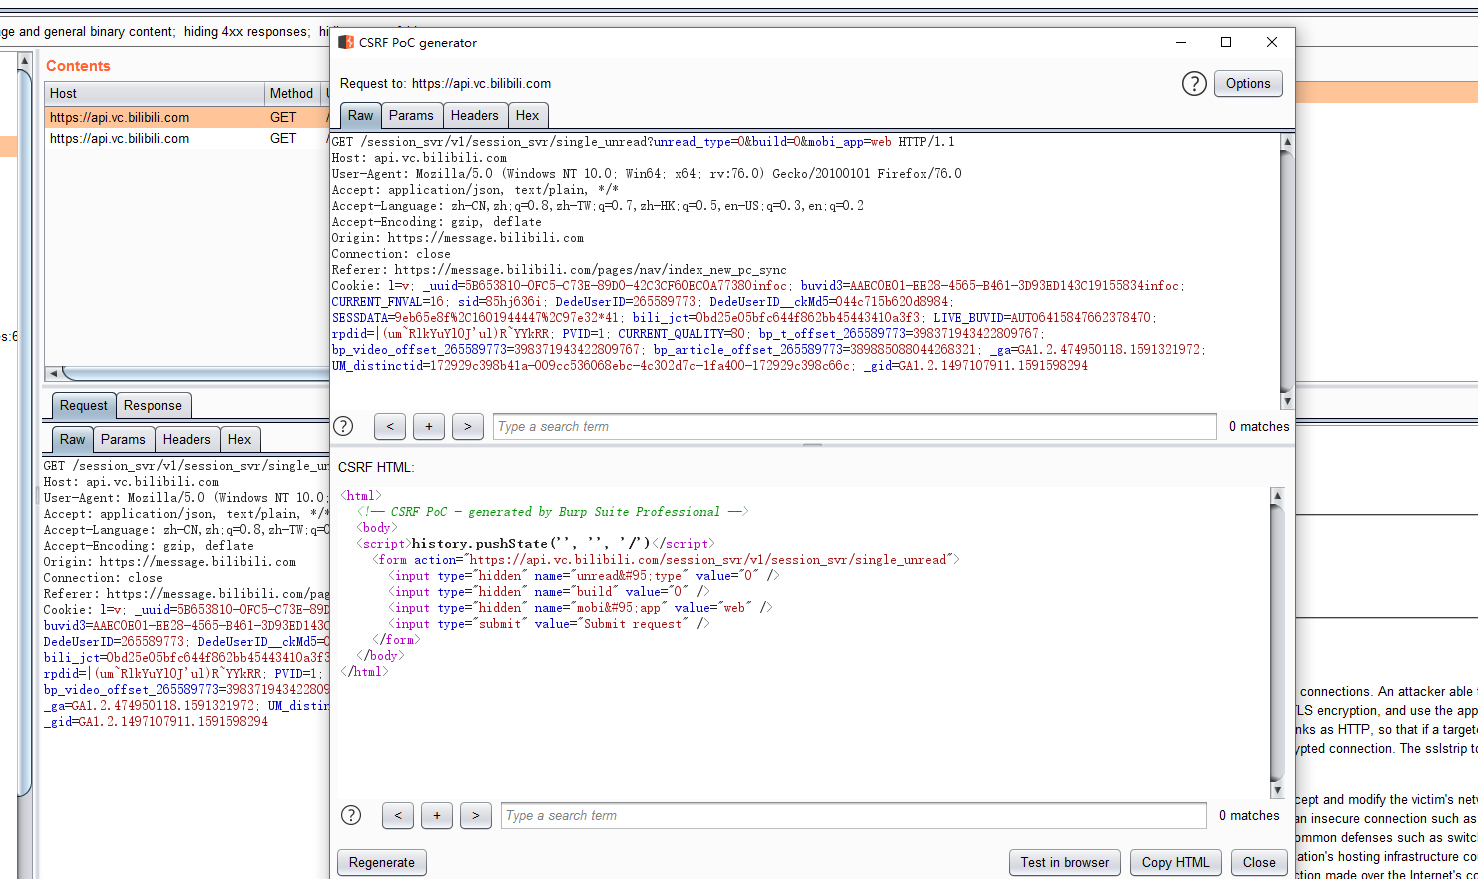The width and height of the screenshot is (1478, 879).
Task: Click left arrow of Contents table horizontal scrollbar
Action: pos(53,373)
